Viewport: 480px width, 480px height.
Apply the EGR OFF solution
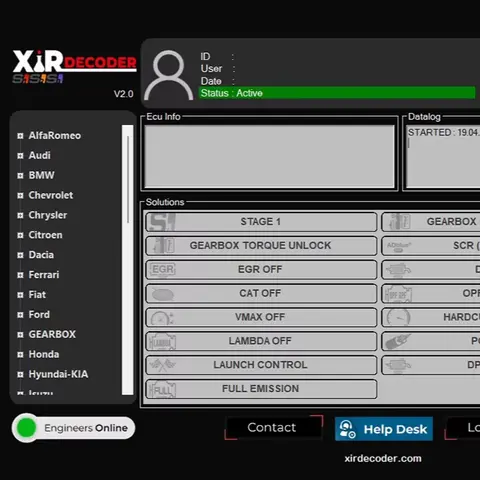click(x=261, y=269)
